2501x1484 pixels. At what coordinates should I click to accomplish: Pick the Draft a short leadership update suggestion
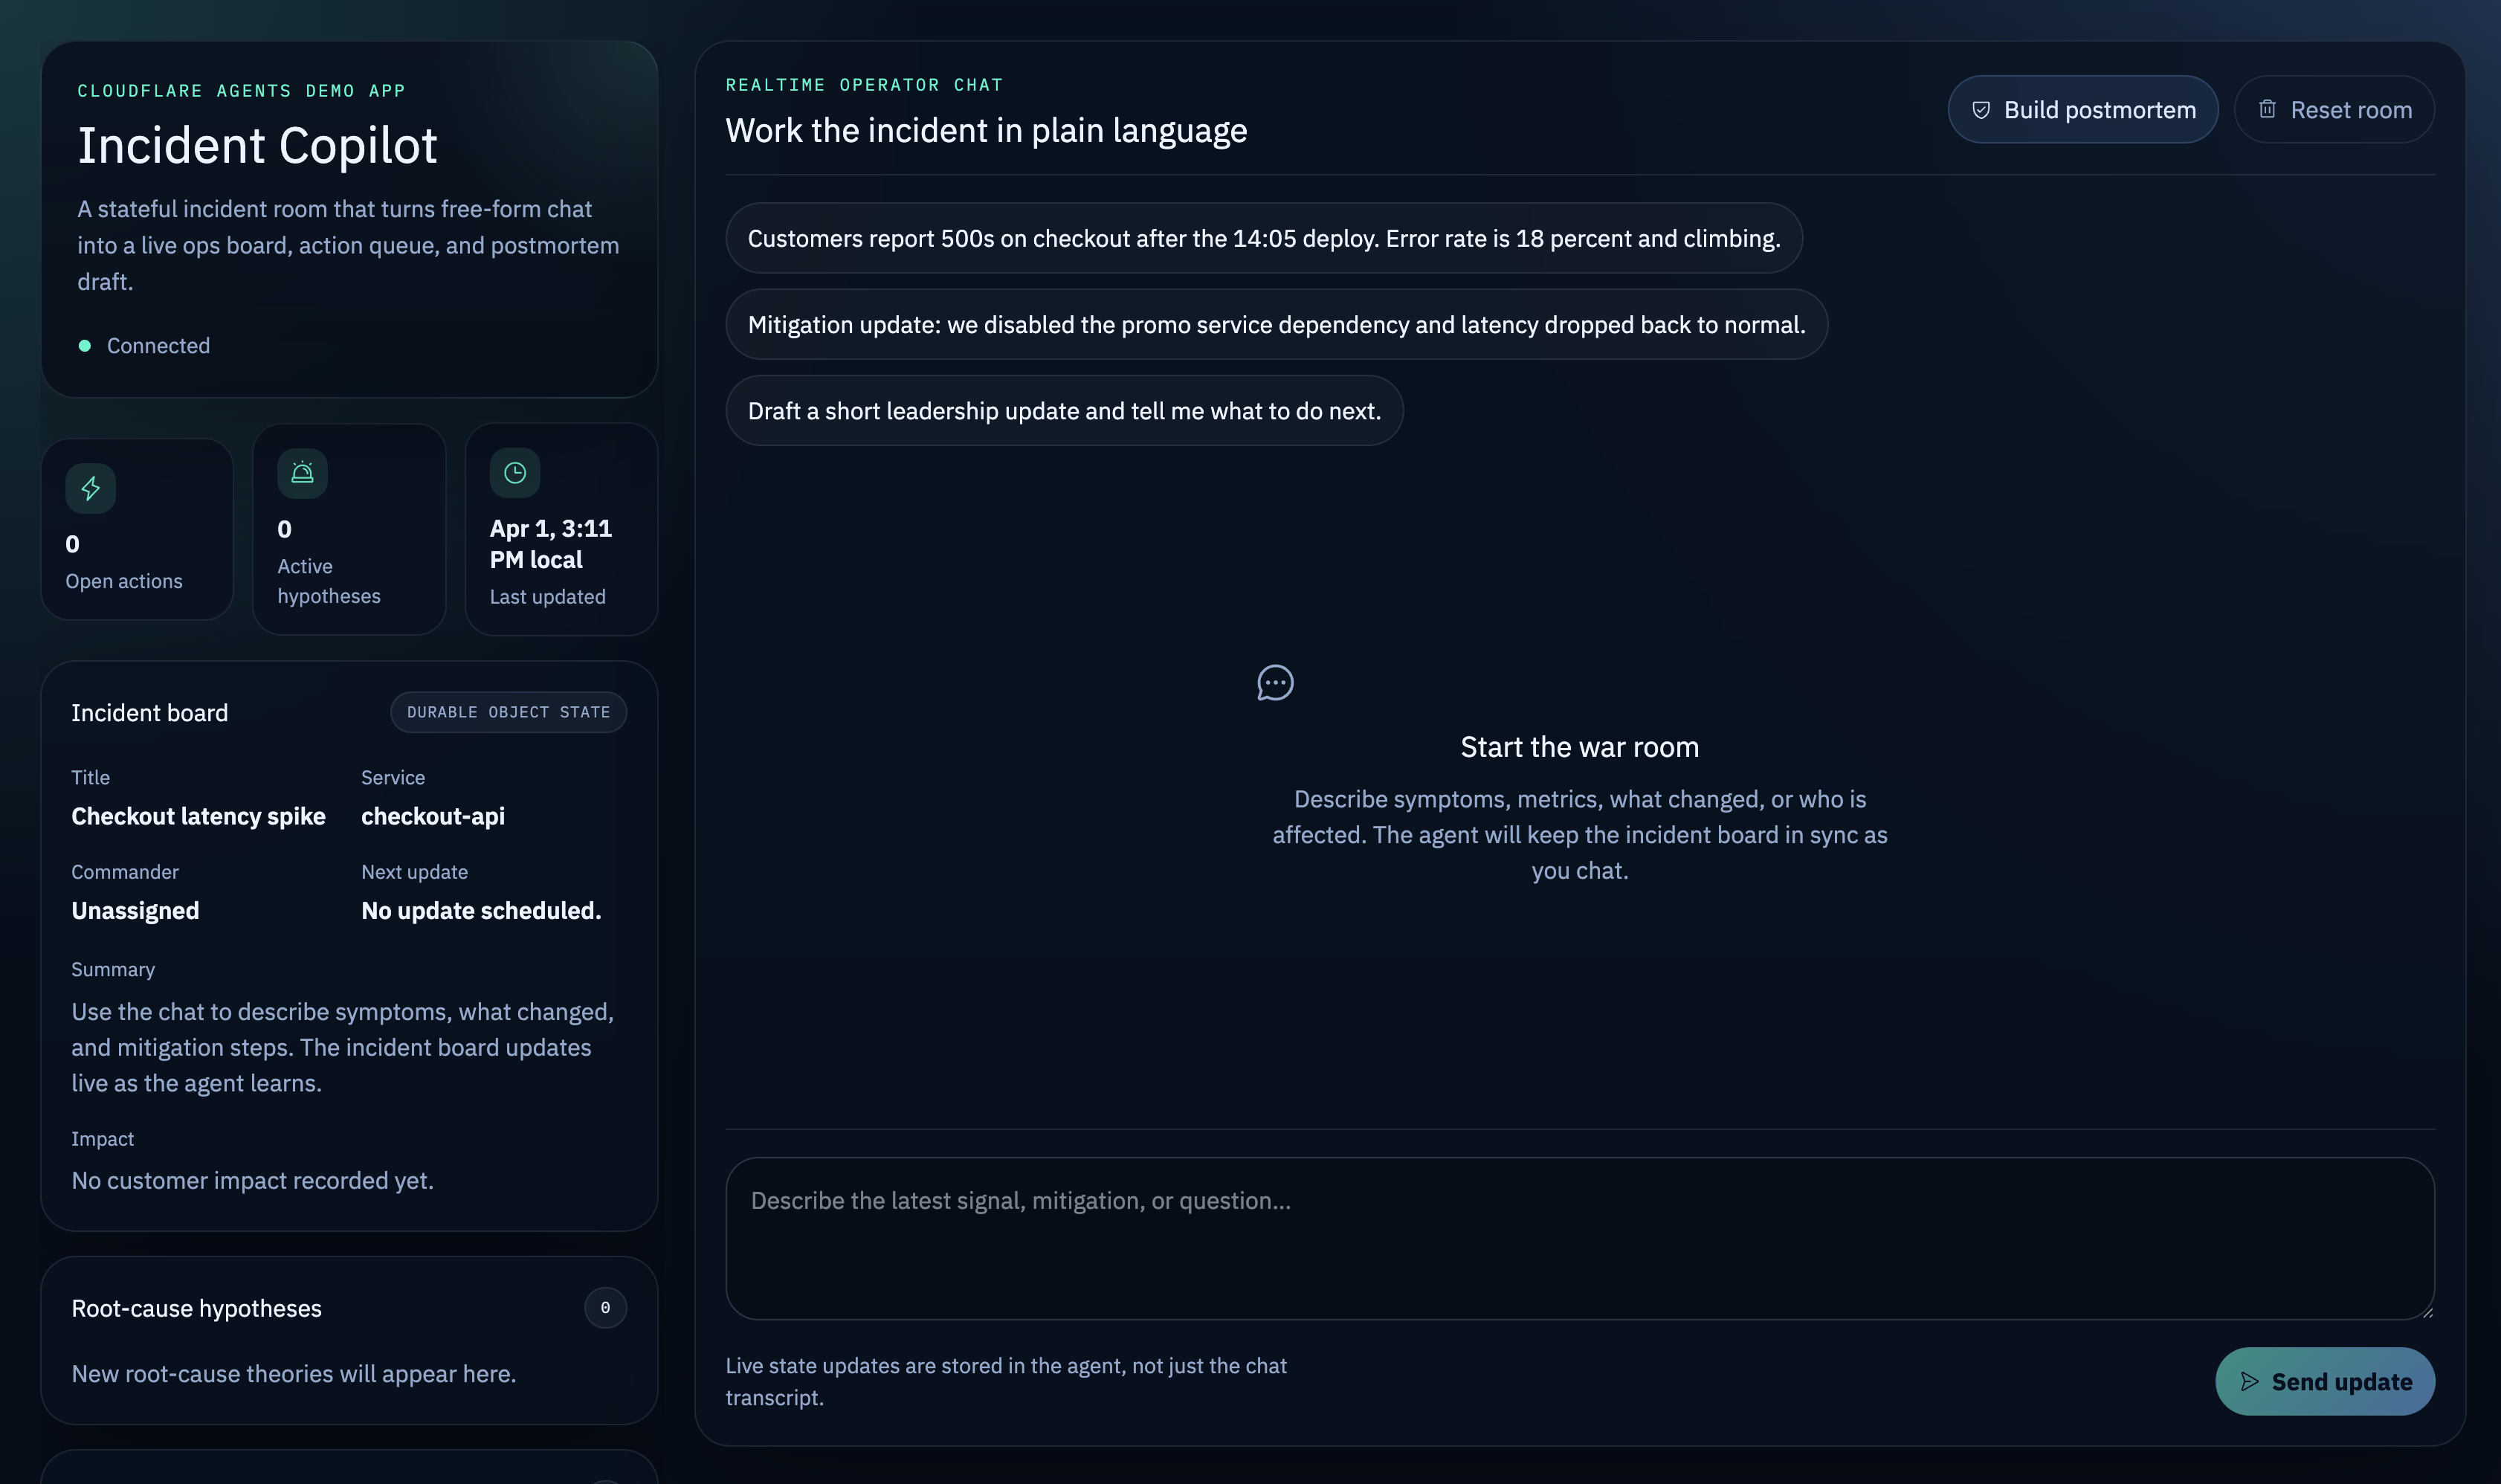[x=1064, y=411]
